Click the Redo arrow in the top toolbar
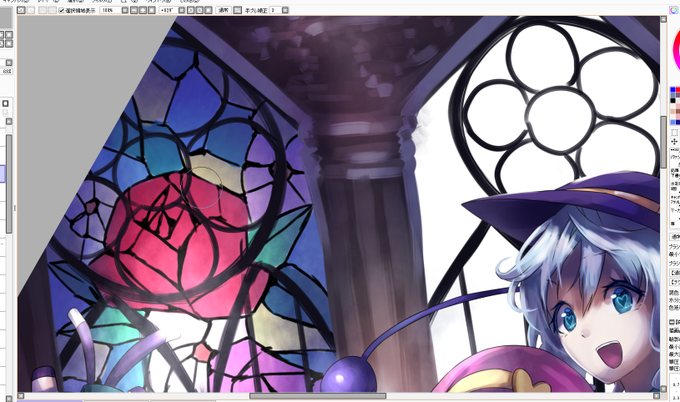The width and height of the screenshot is (680, 402). (x=31, y=10)
